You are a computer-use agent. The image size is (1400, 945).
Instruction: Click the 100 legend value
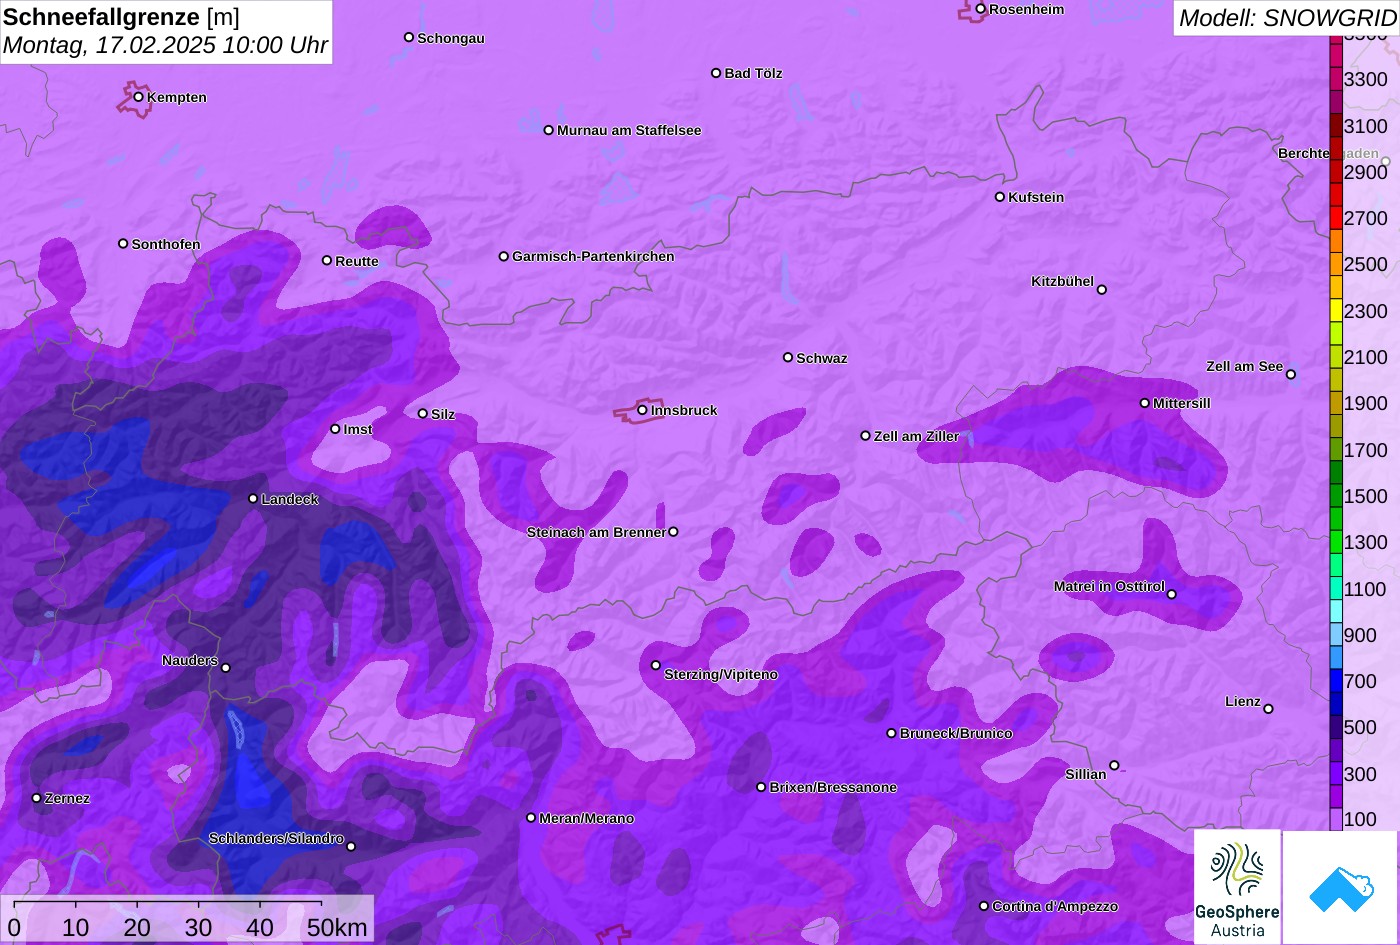(x=1360, y=819)
